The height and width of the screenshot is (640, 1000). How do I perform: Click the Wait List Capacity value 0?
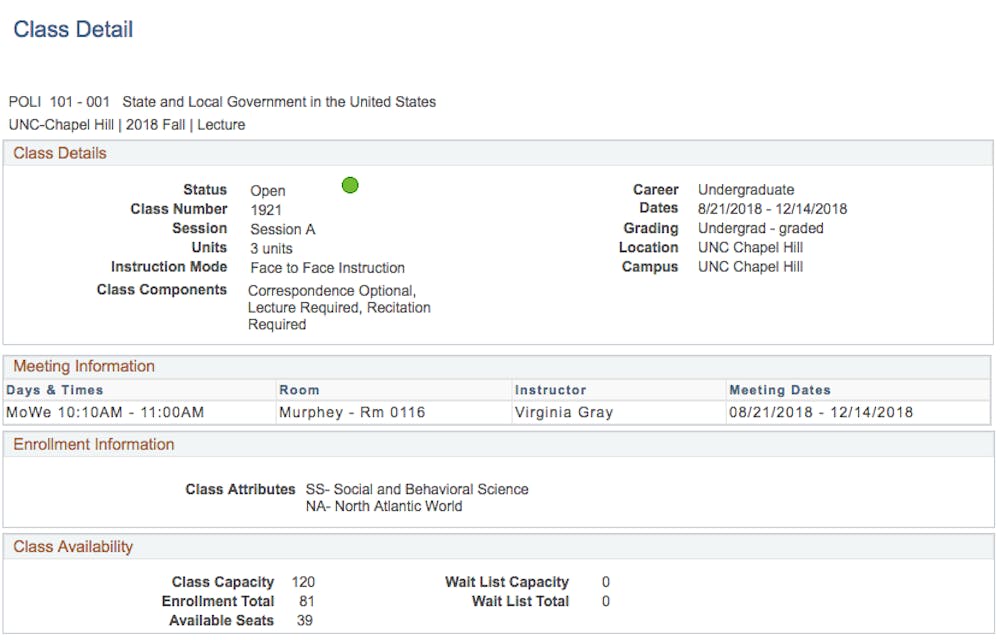point(606,582)
